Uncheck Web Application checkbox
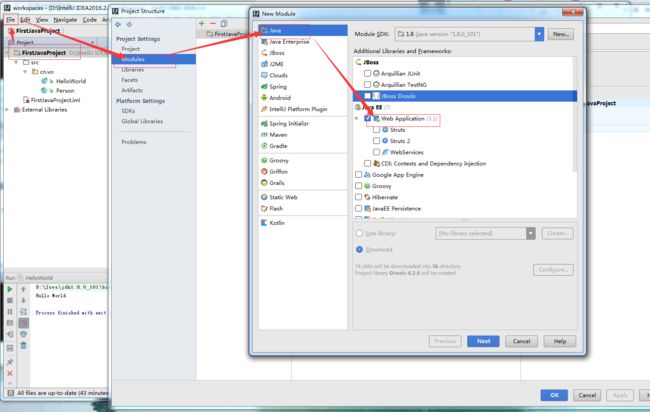 pyautogui.click(x=367, y=118)
